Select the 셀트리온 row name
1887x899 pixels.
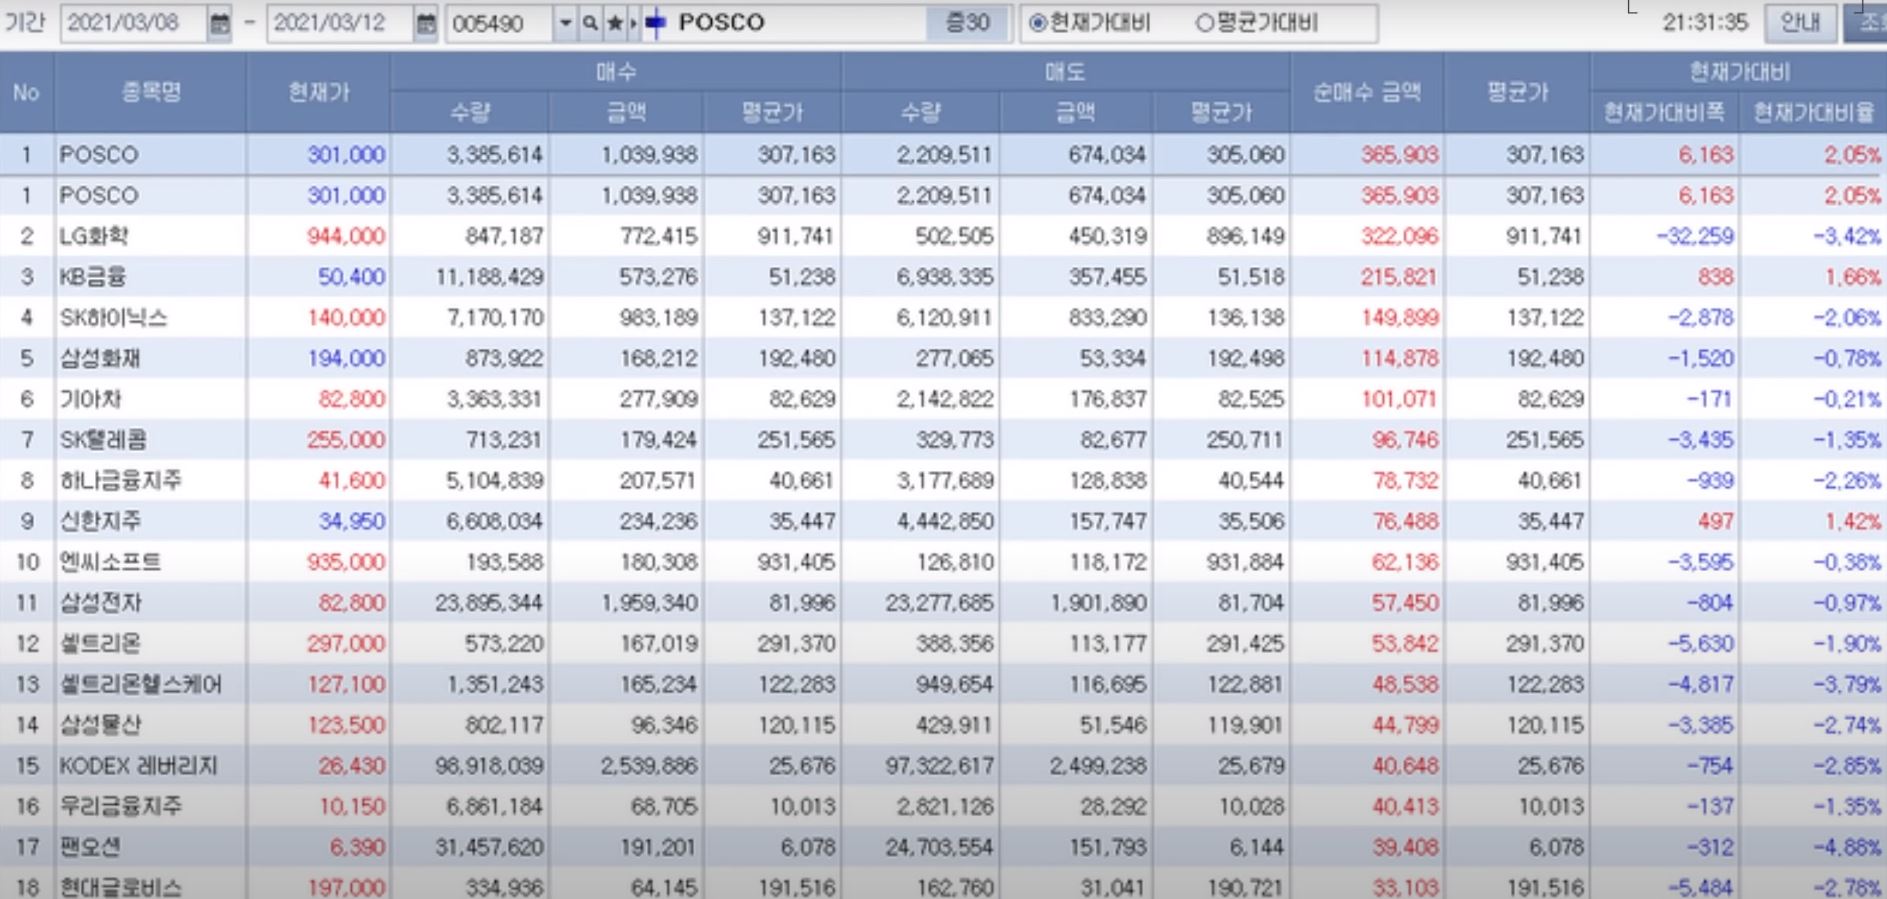[100, 643]
